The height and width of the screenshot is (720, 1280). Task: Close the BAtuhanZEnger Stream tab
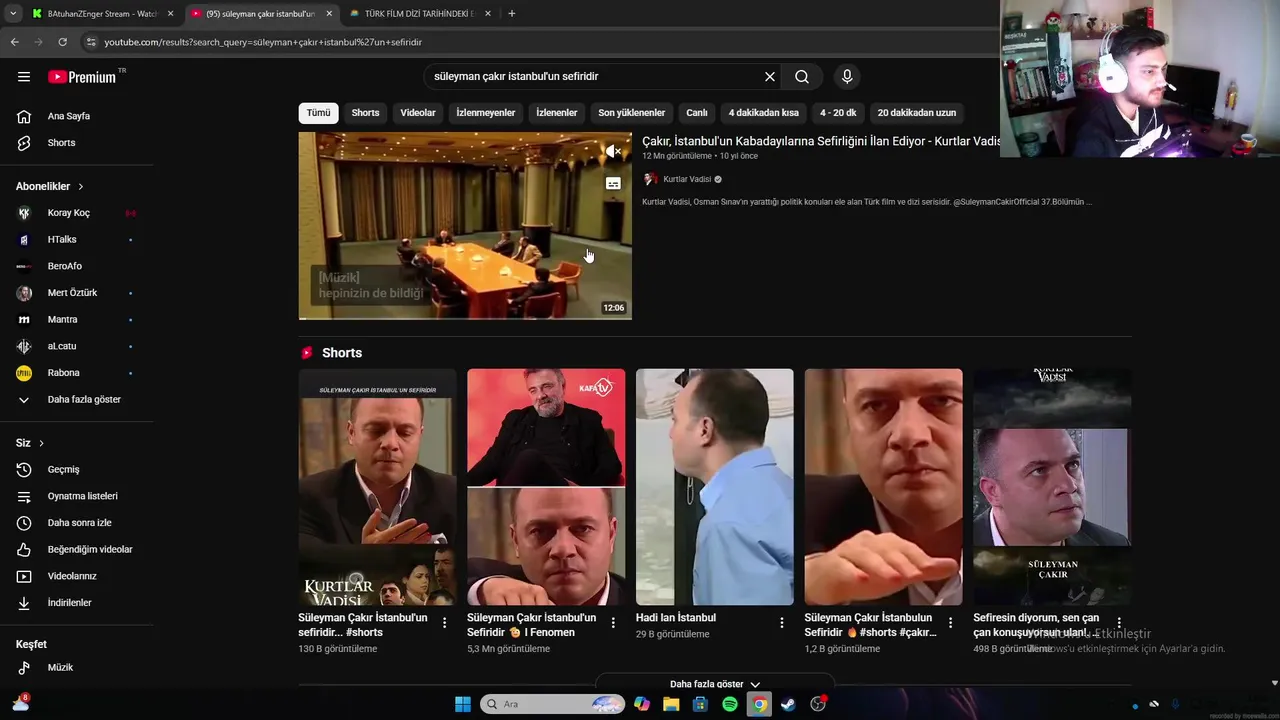[170, 14]
